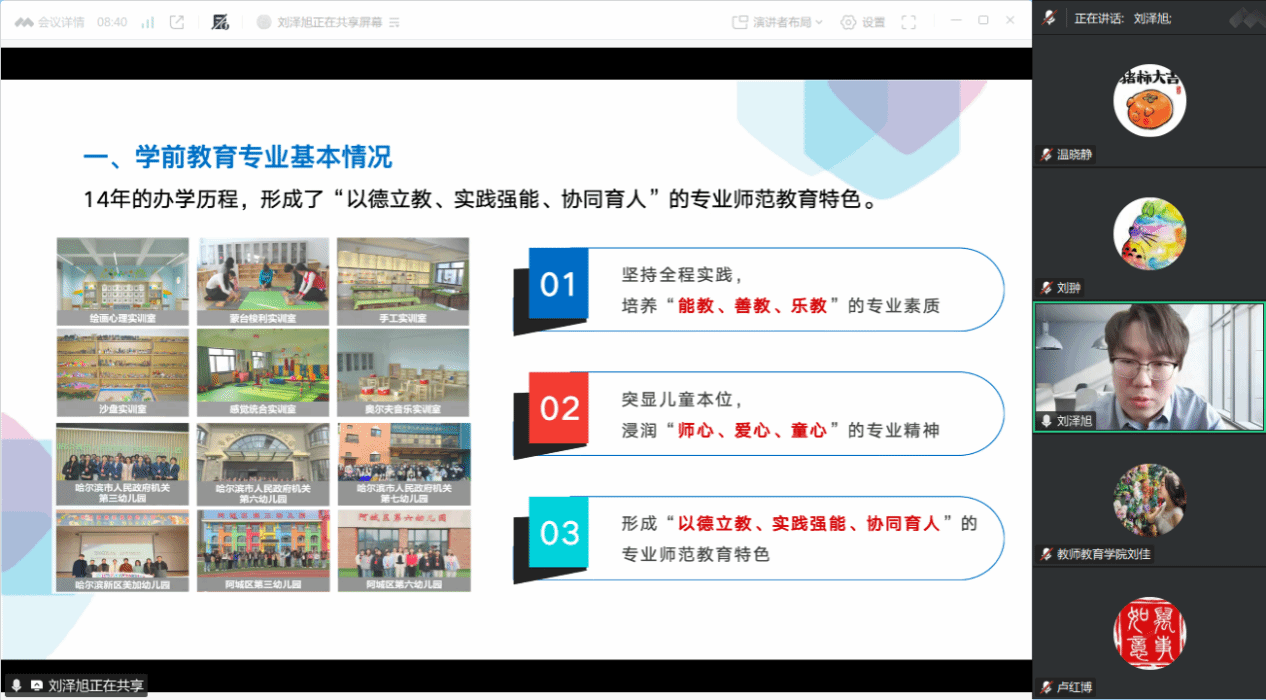Click the 刘泽旭正在共享屏幕 sharing status text

pos(329,22)
